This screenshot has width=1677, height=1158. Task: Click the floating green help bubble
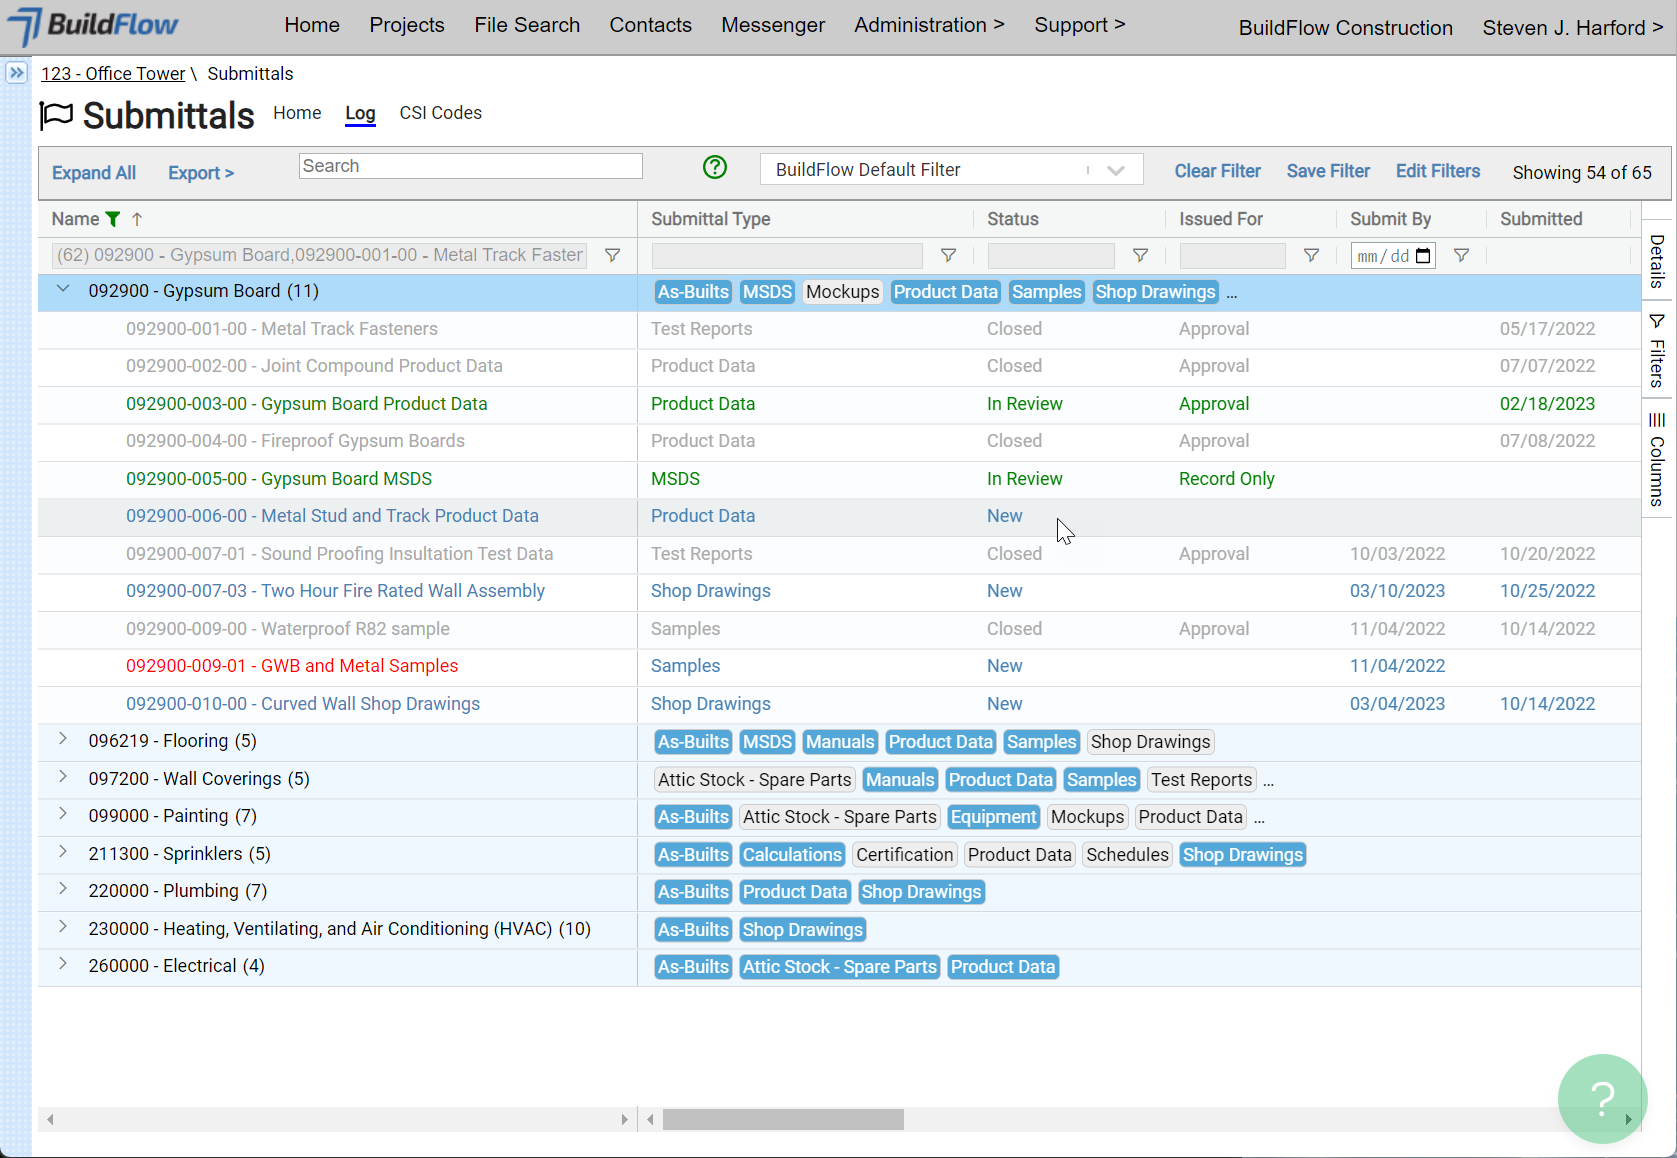1602,1098
